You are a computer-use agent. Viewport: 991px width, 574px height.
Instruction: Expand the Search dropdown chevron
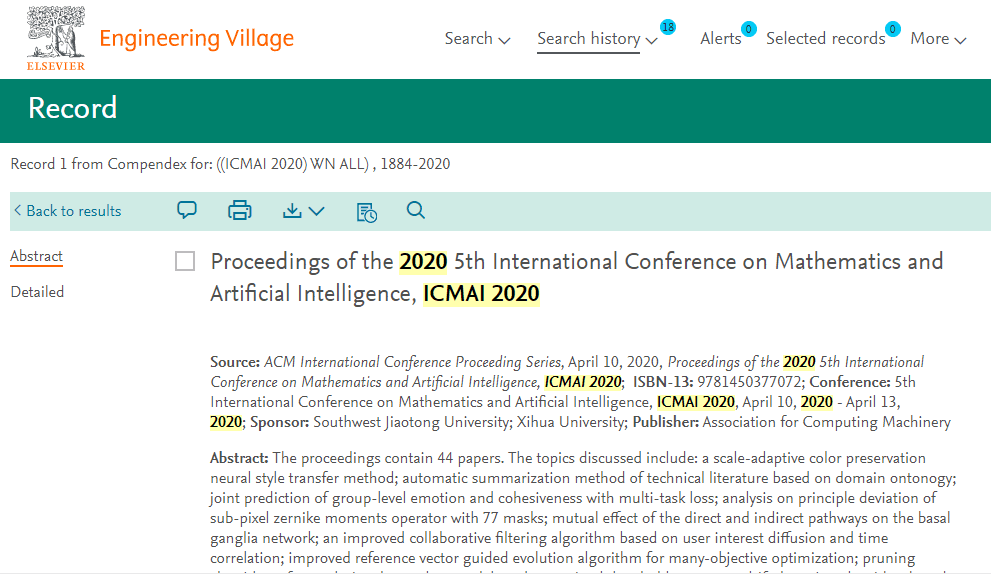(x=504, y=40)
